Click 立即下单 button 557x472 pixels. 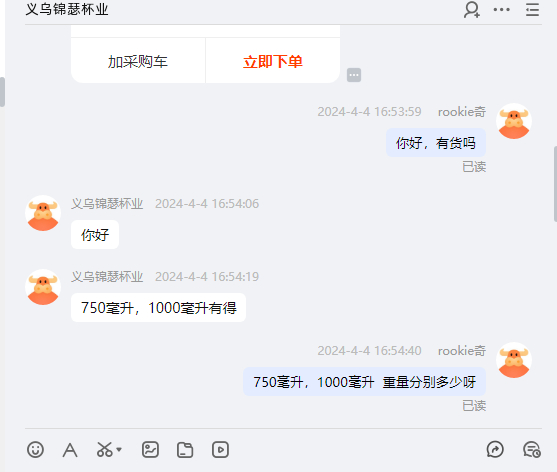coord(273,61)
